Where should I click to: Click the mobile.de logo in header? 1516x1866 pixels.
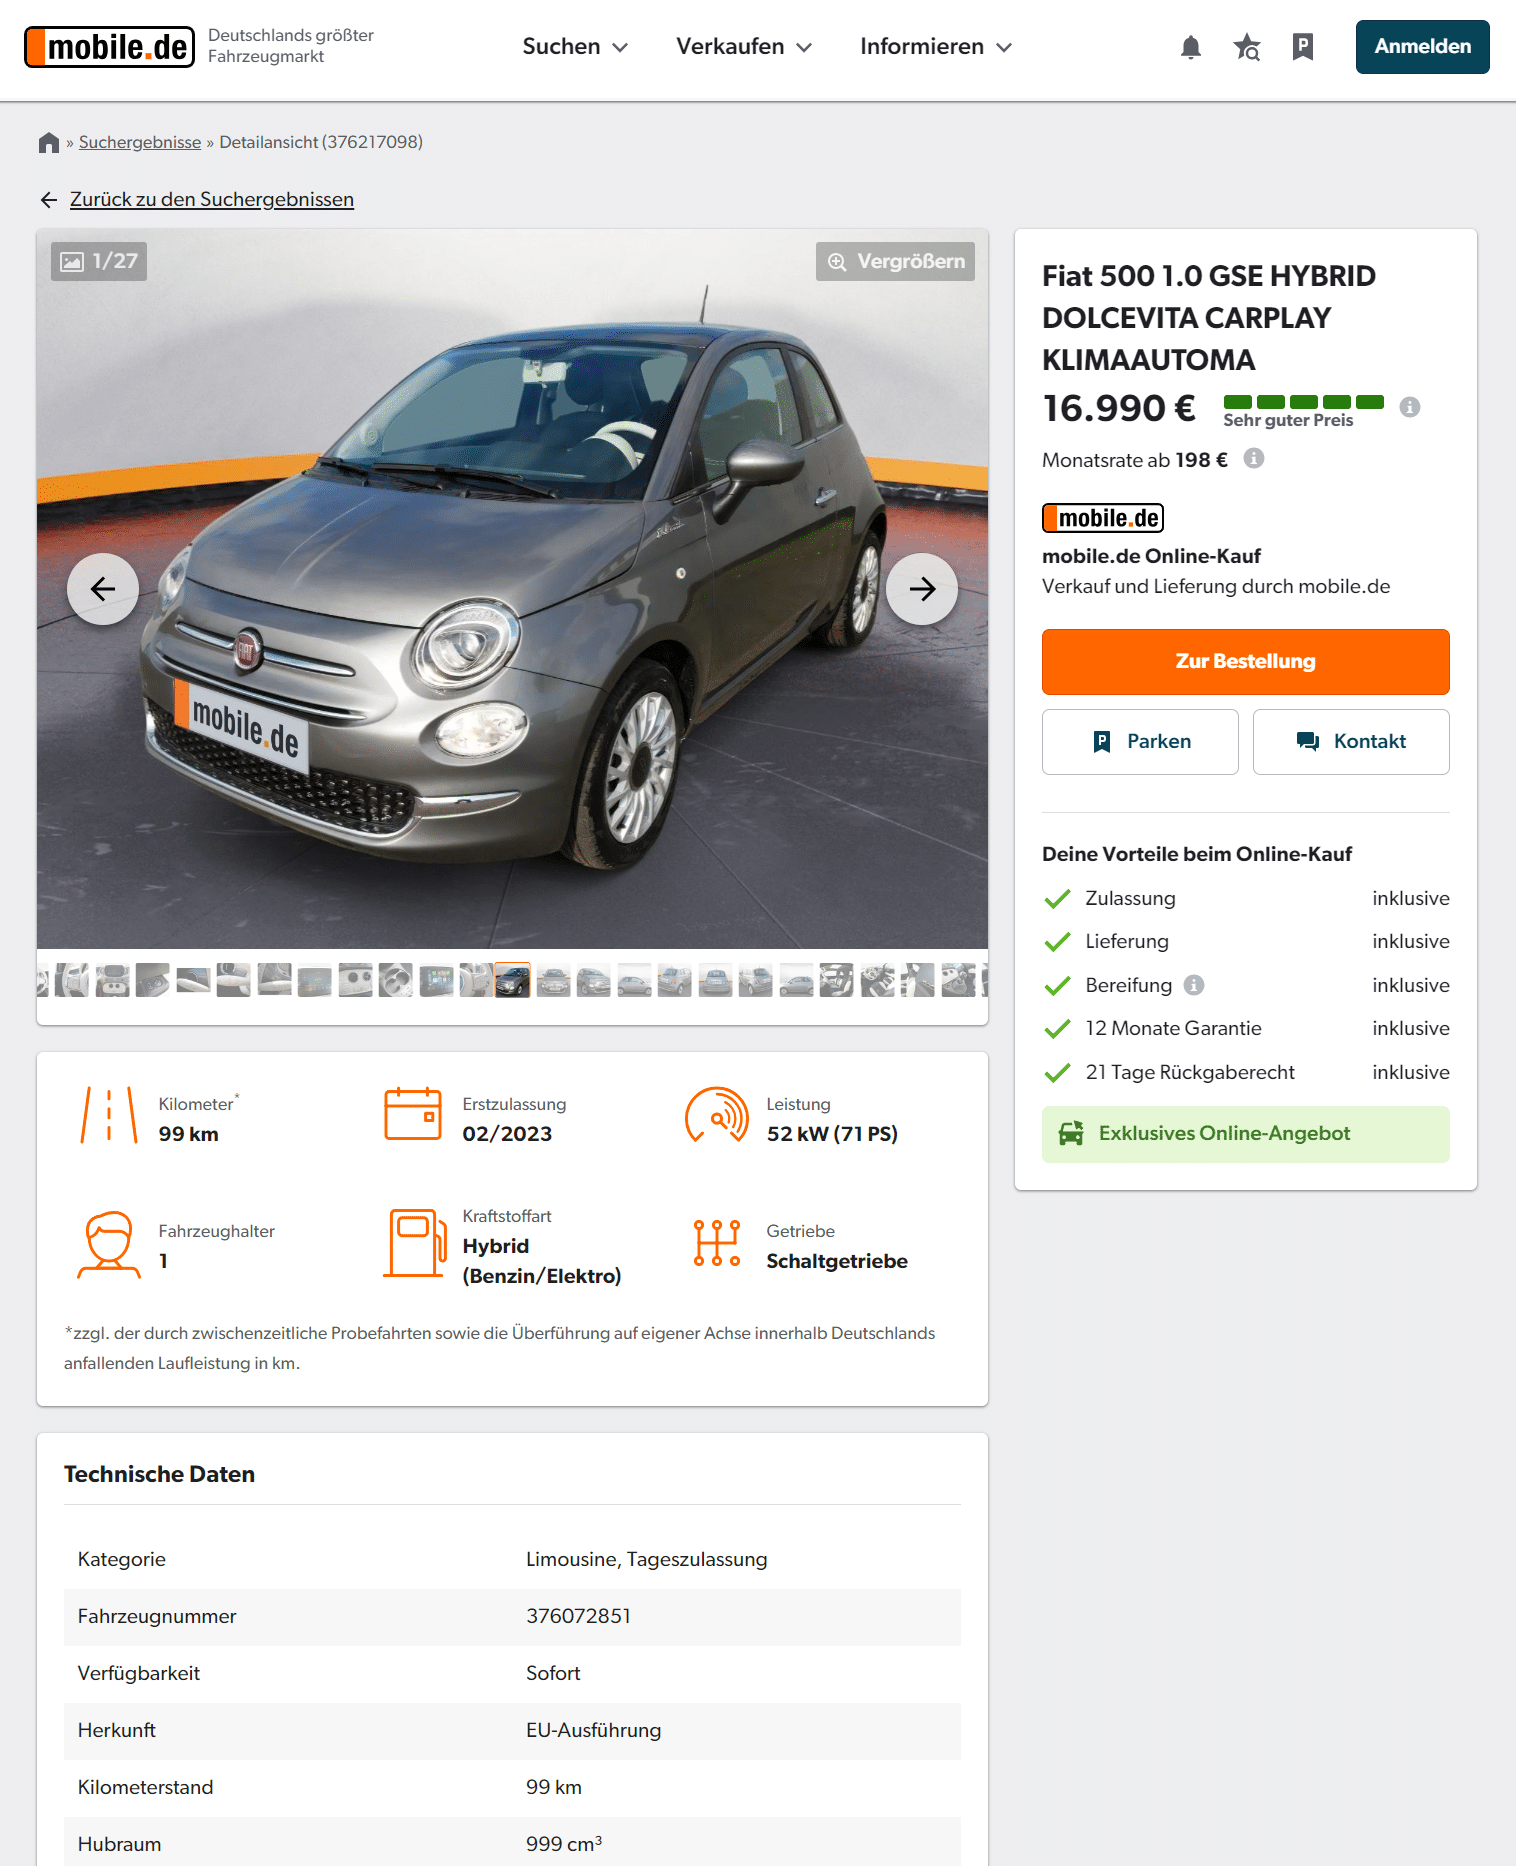pos(110,47)
